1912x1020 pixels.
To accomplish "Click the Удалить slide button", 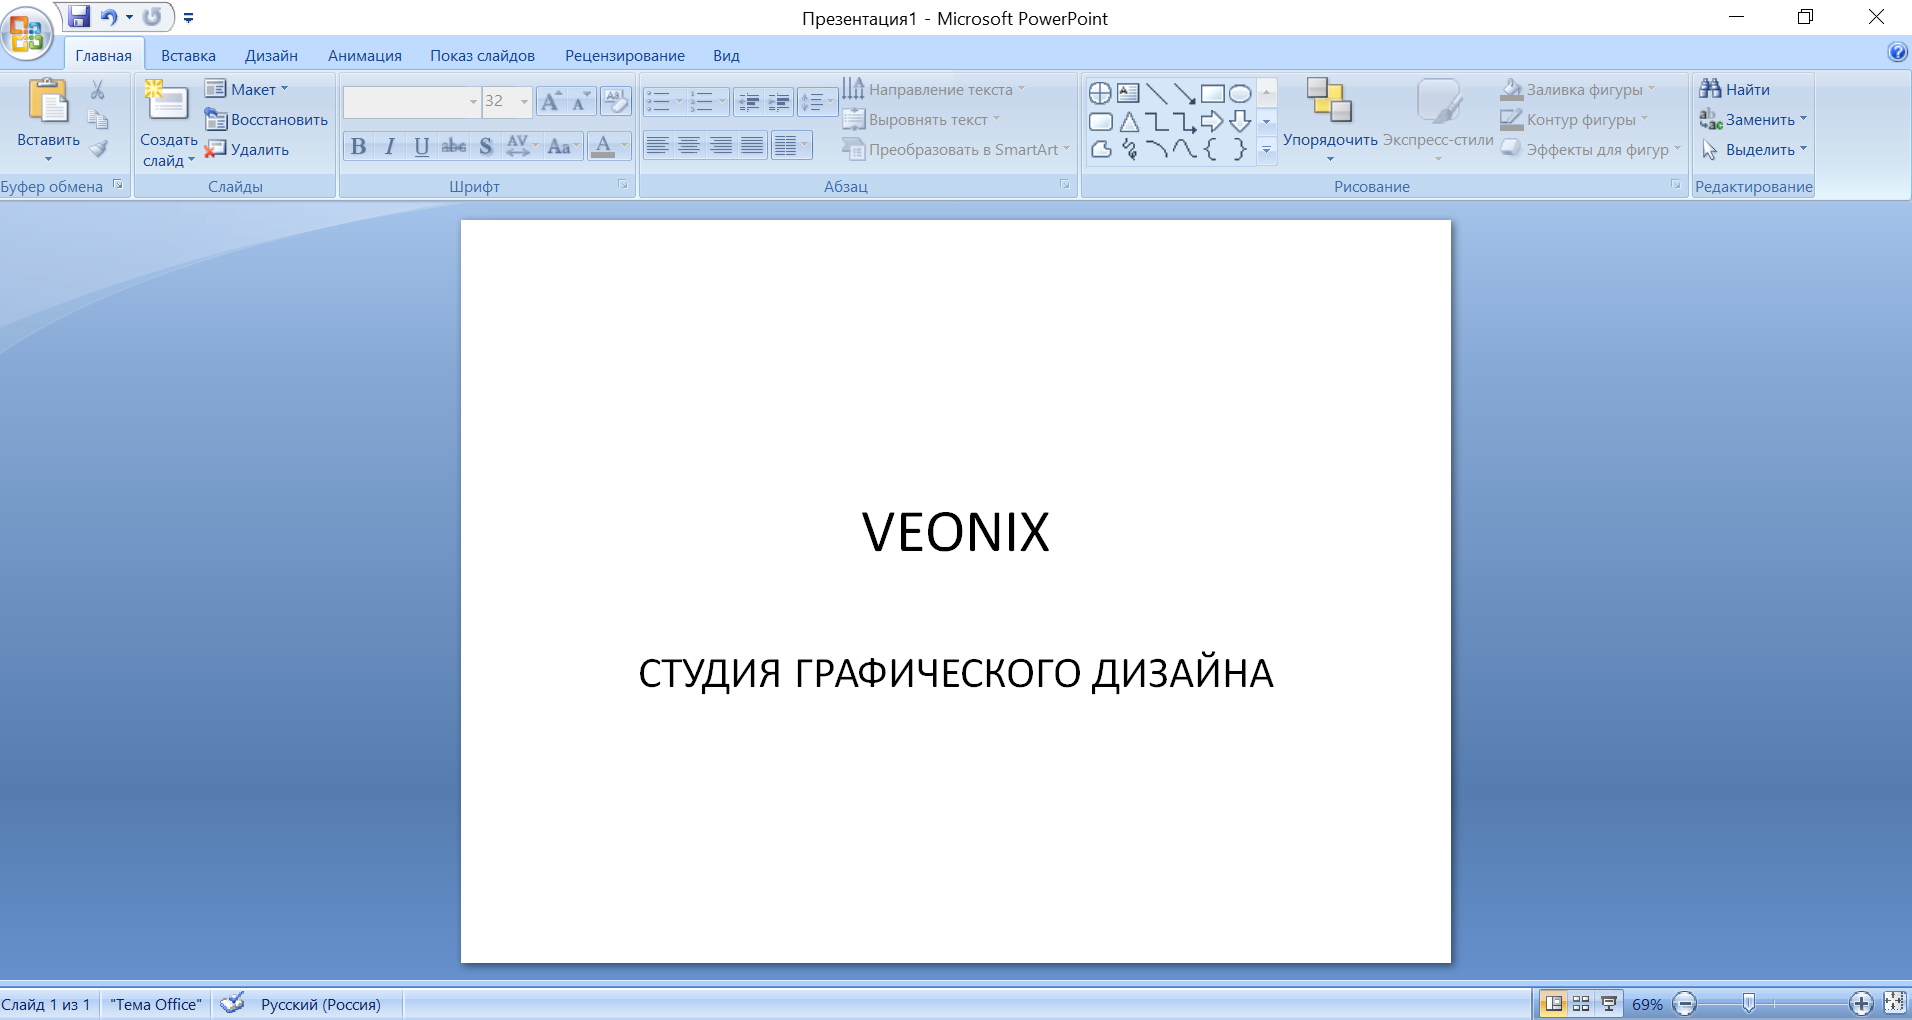I will pos(247,149).
